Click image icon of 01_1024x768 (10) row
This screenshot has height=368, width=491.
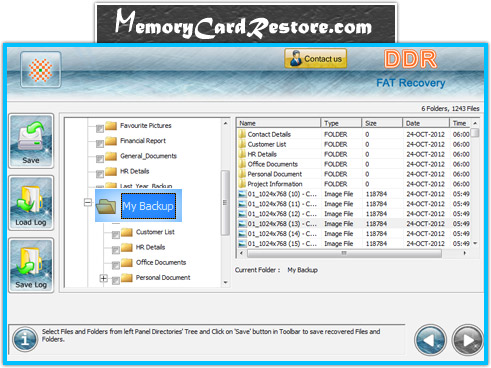(x=242, y=194)
